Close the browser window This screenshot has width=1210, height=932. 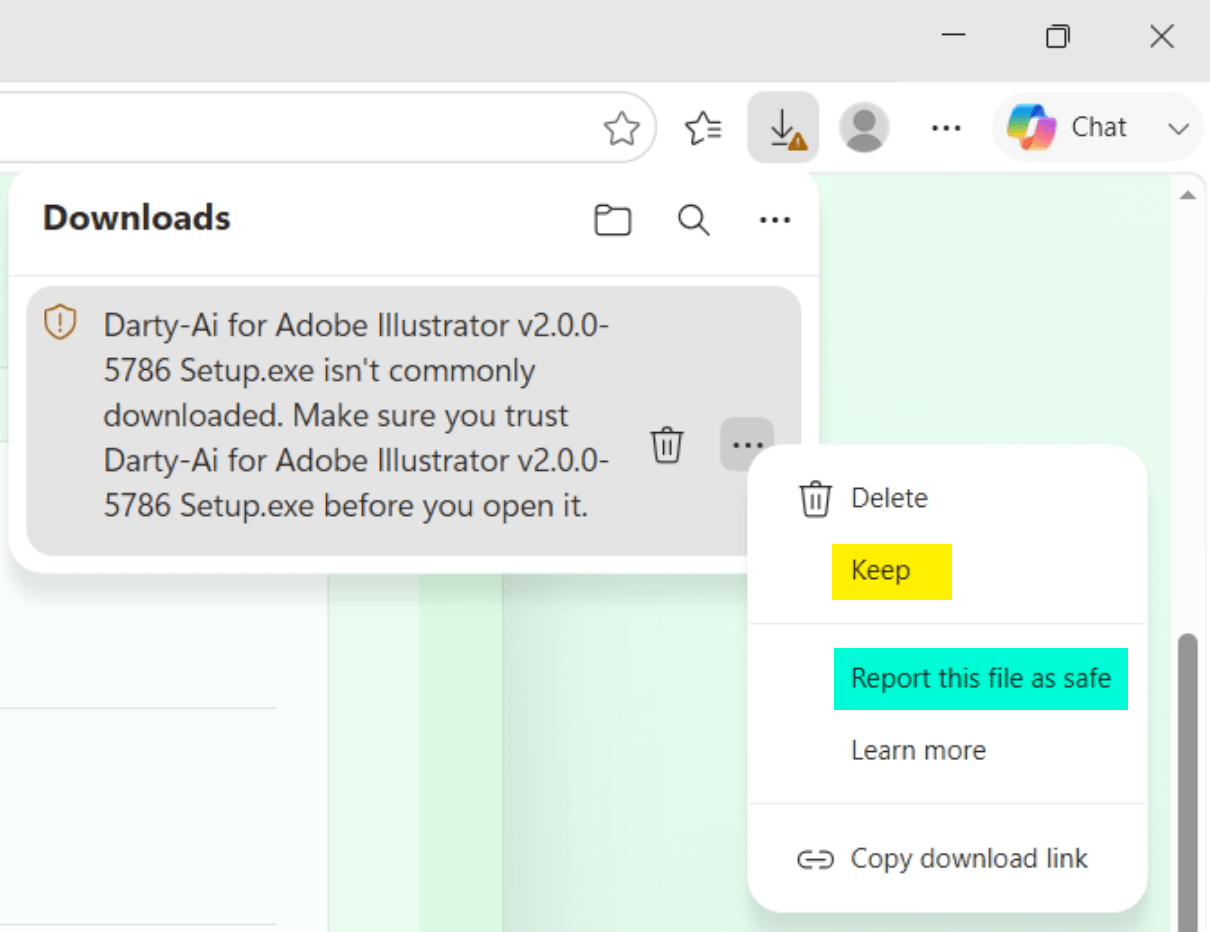(1162, 37)
